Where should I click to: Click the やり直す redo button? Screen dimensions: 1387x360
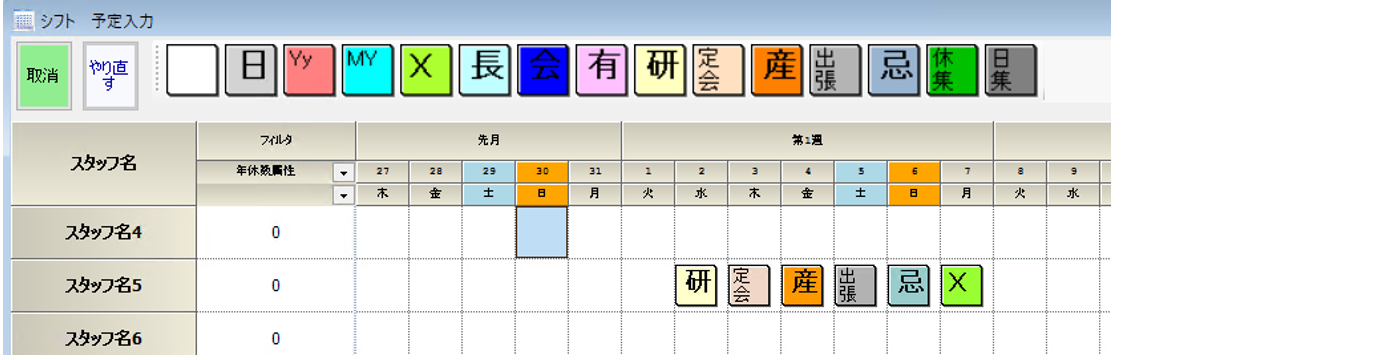click(x=110, y=75)
